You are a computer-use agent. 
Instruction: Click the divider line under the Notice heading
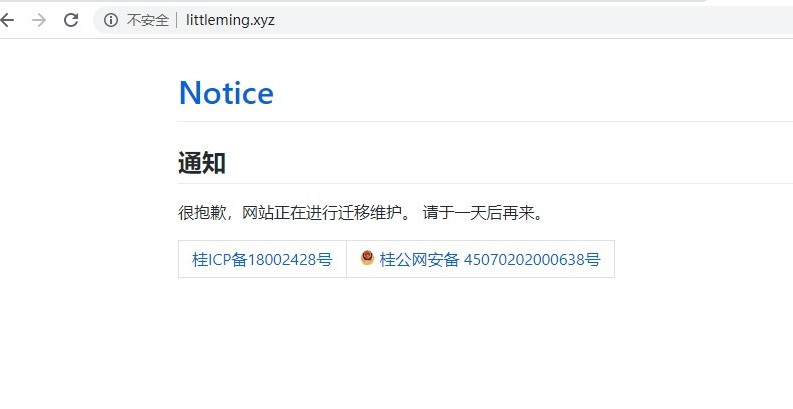point(486,122)
